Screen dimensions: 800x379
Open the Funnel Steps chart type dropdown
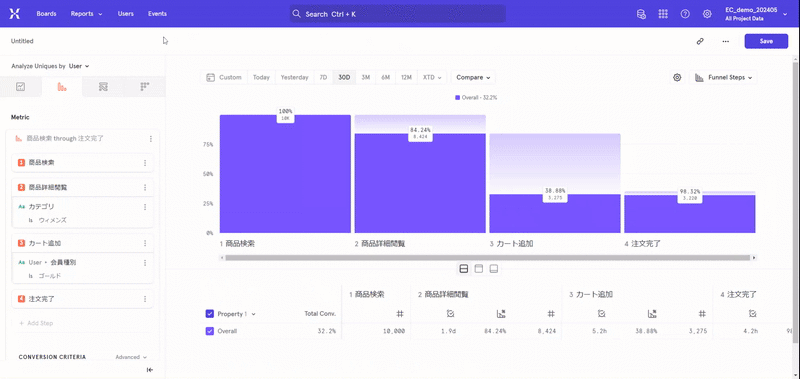[x=723, y=78]
